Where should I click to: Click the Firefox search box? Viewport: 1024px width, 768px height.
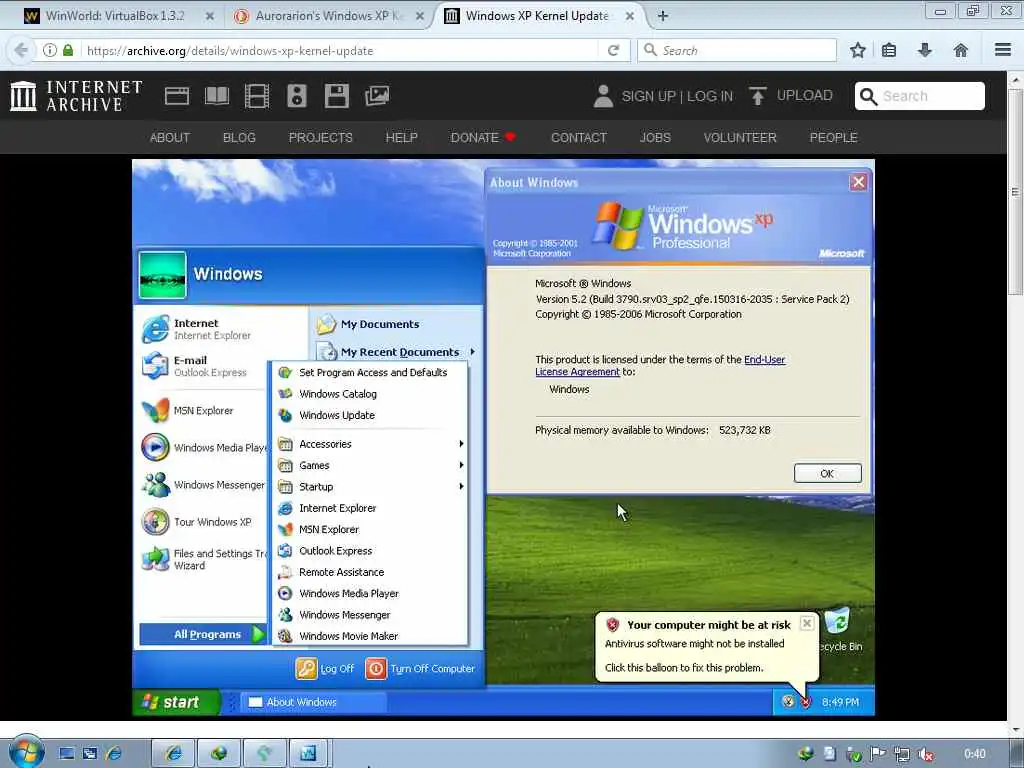click(737, 50)
